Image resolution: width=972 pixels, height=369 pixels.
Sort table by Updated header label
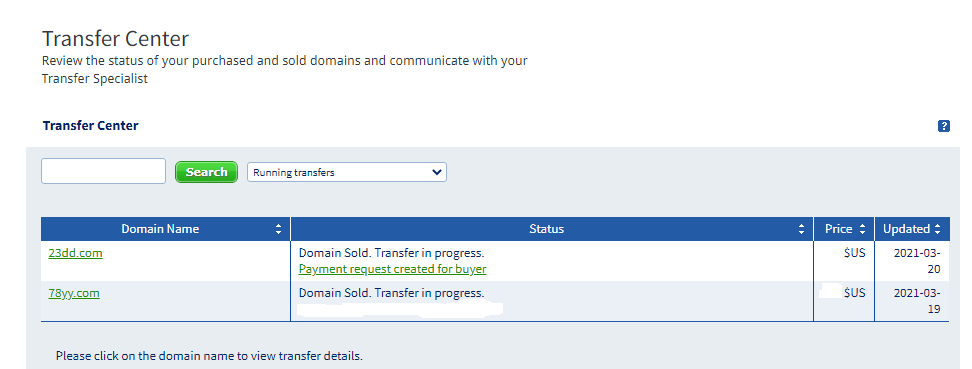click(906, 229)
